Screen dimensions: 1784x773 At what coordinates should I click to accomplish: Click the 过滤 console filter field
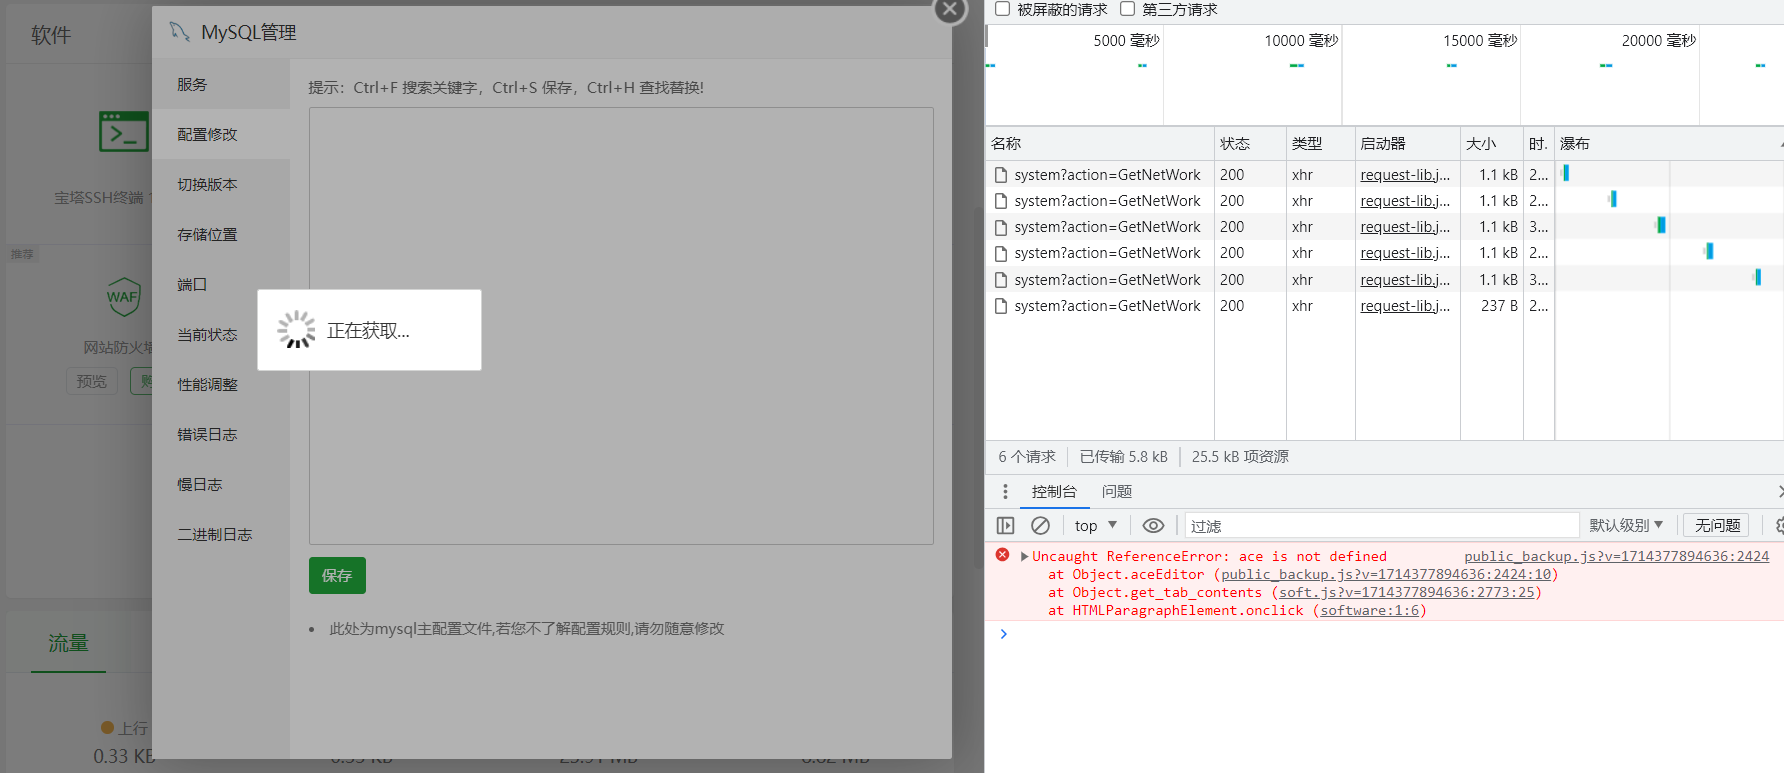click(1381, 526)
